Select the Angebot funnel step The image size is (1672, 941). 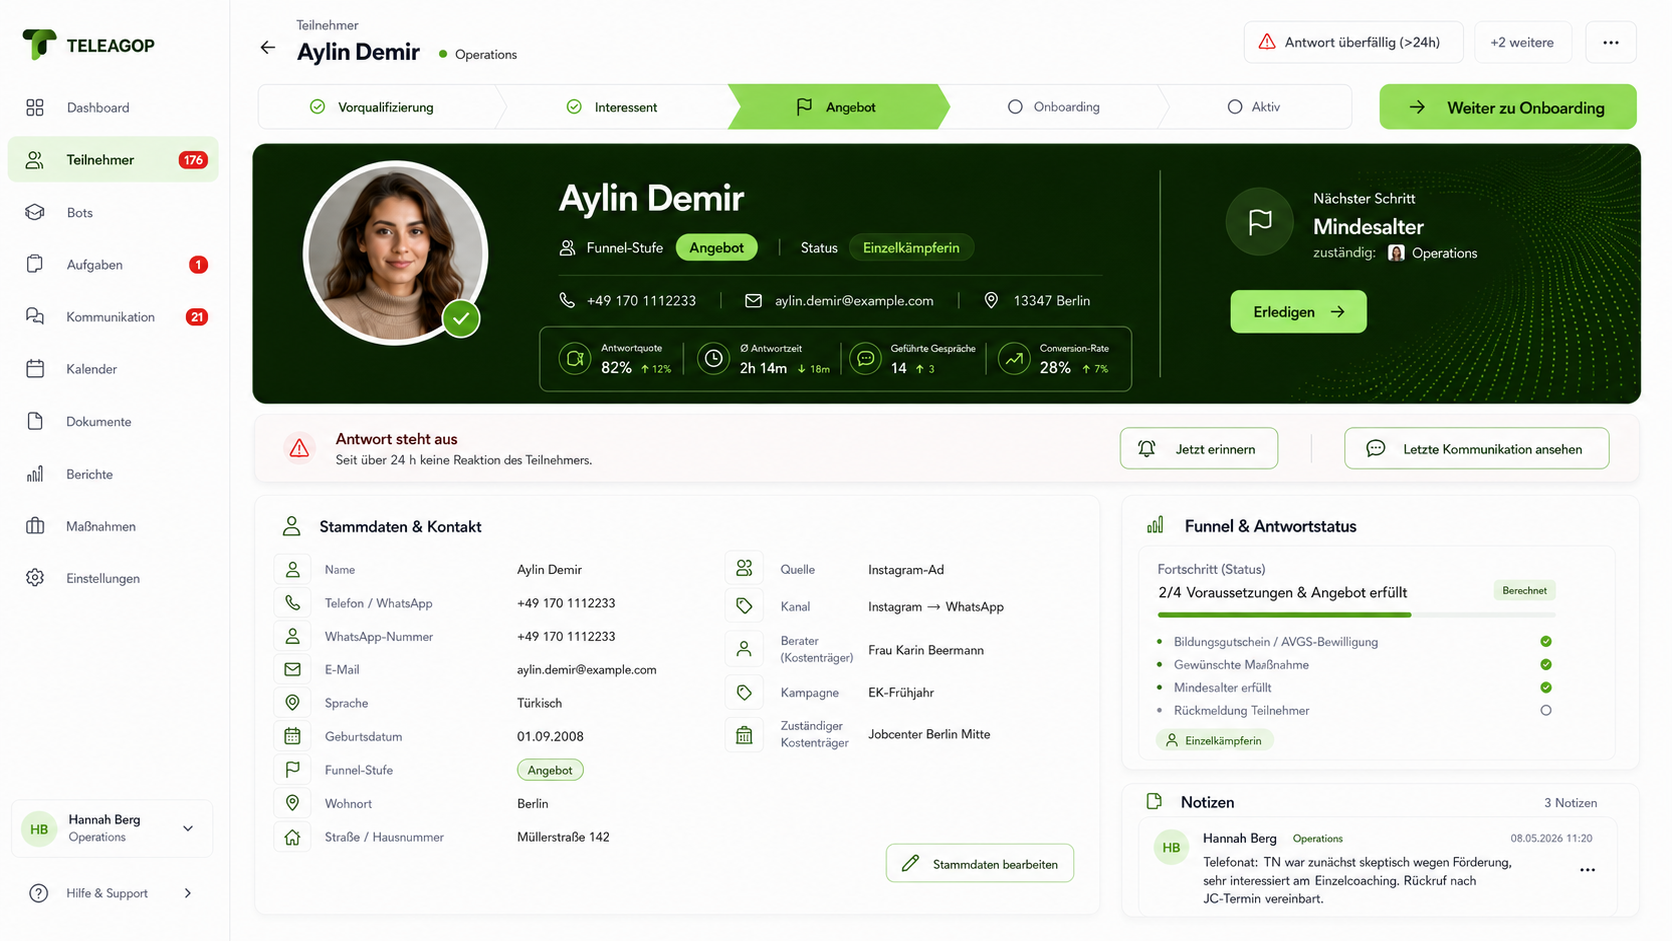pyautogui.click(x=837, y=107)
